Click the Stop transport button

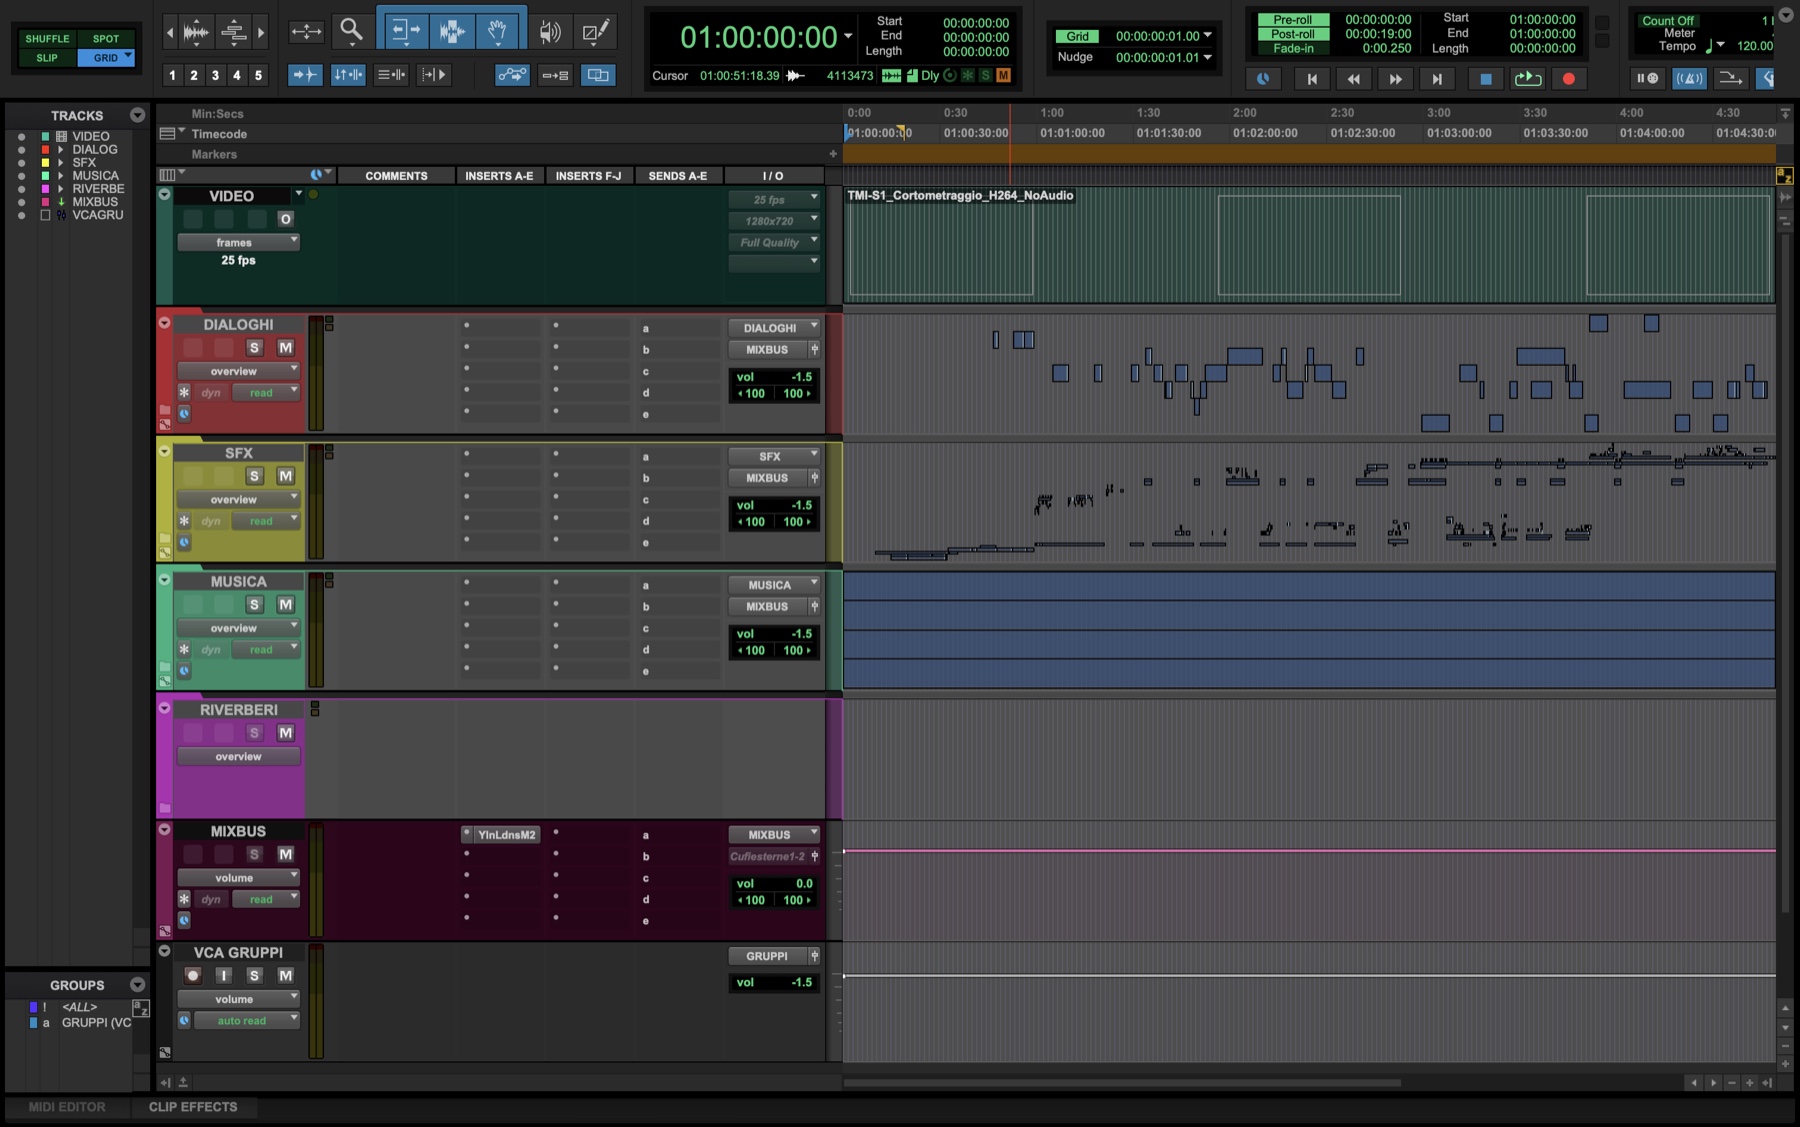tap(1486, 78)
